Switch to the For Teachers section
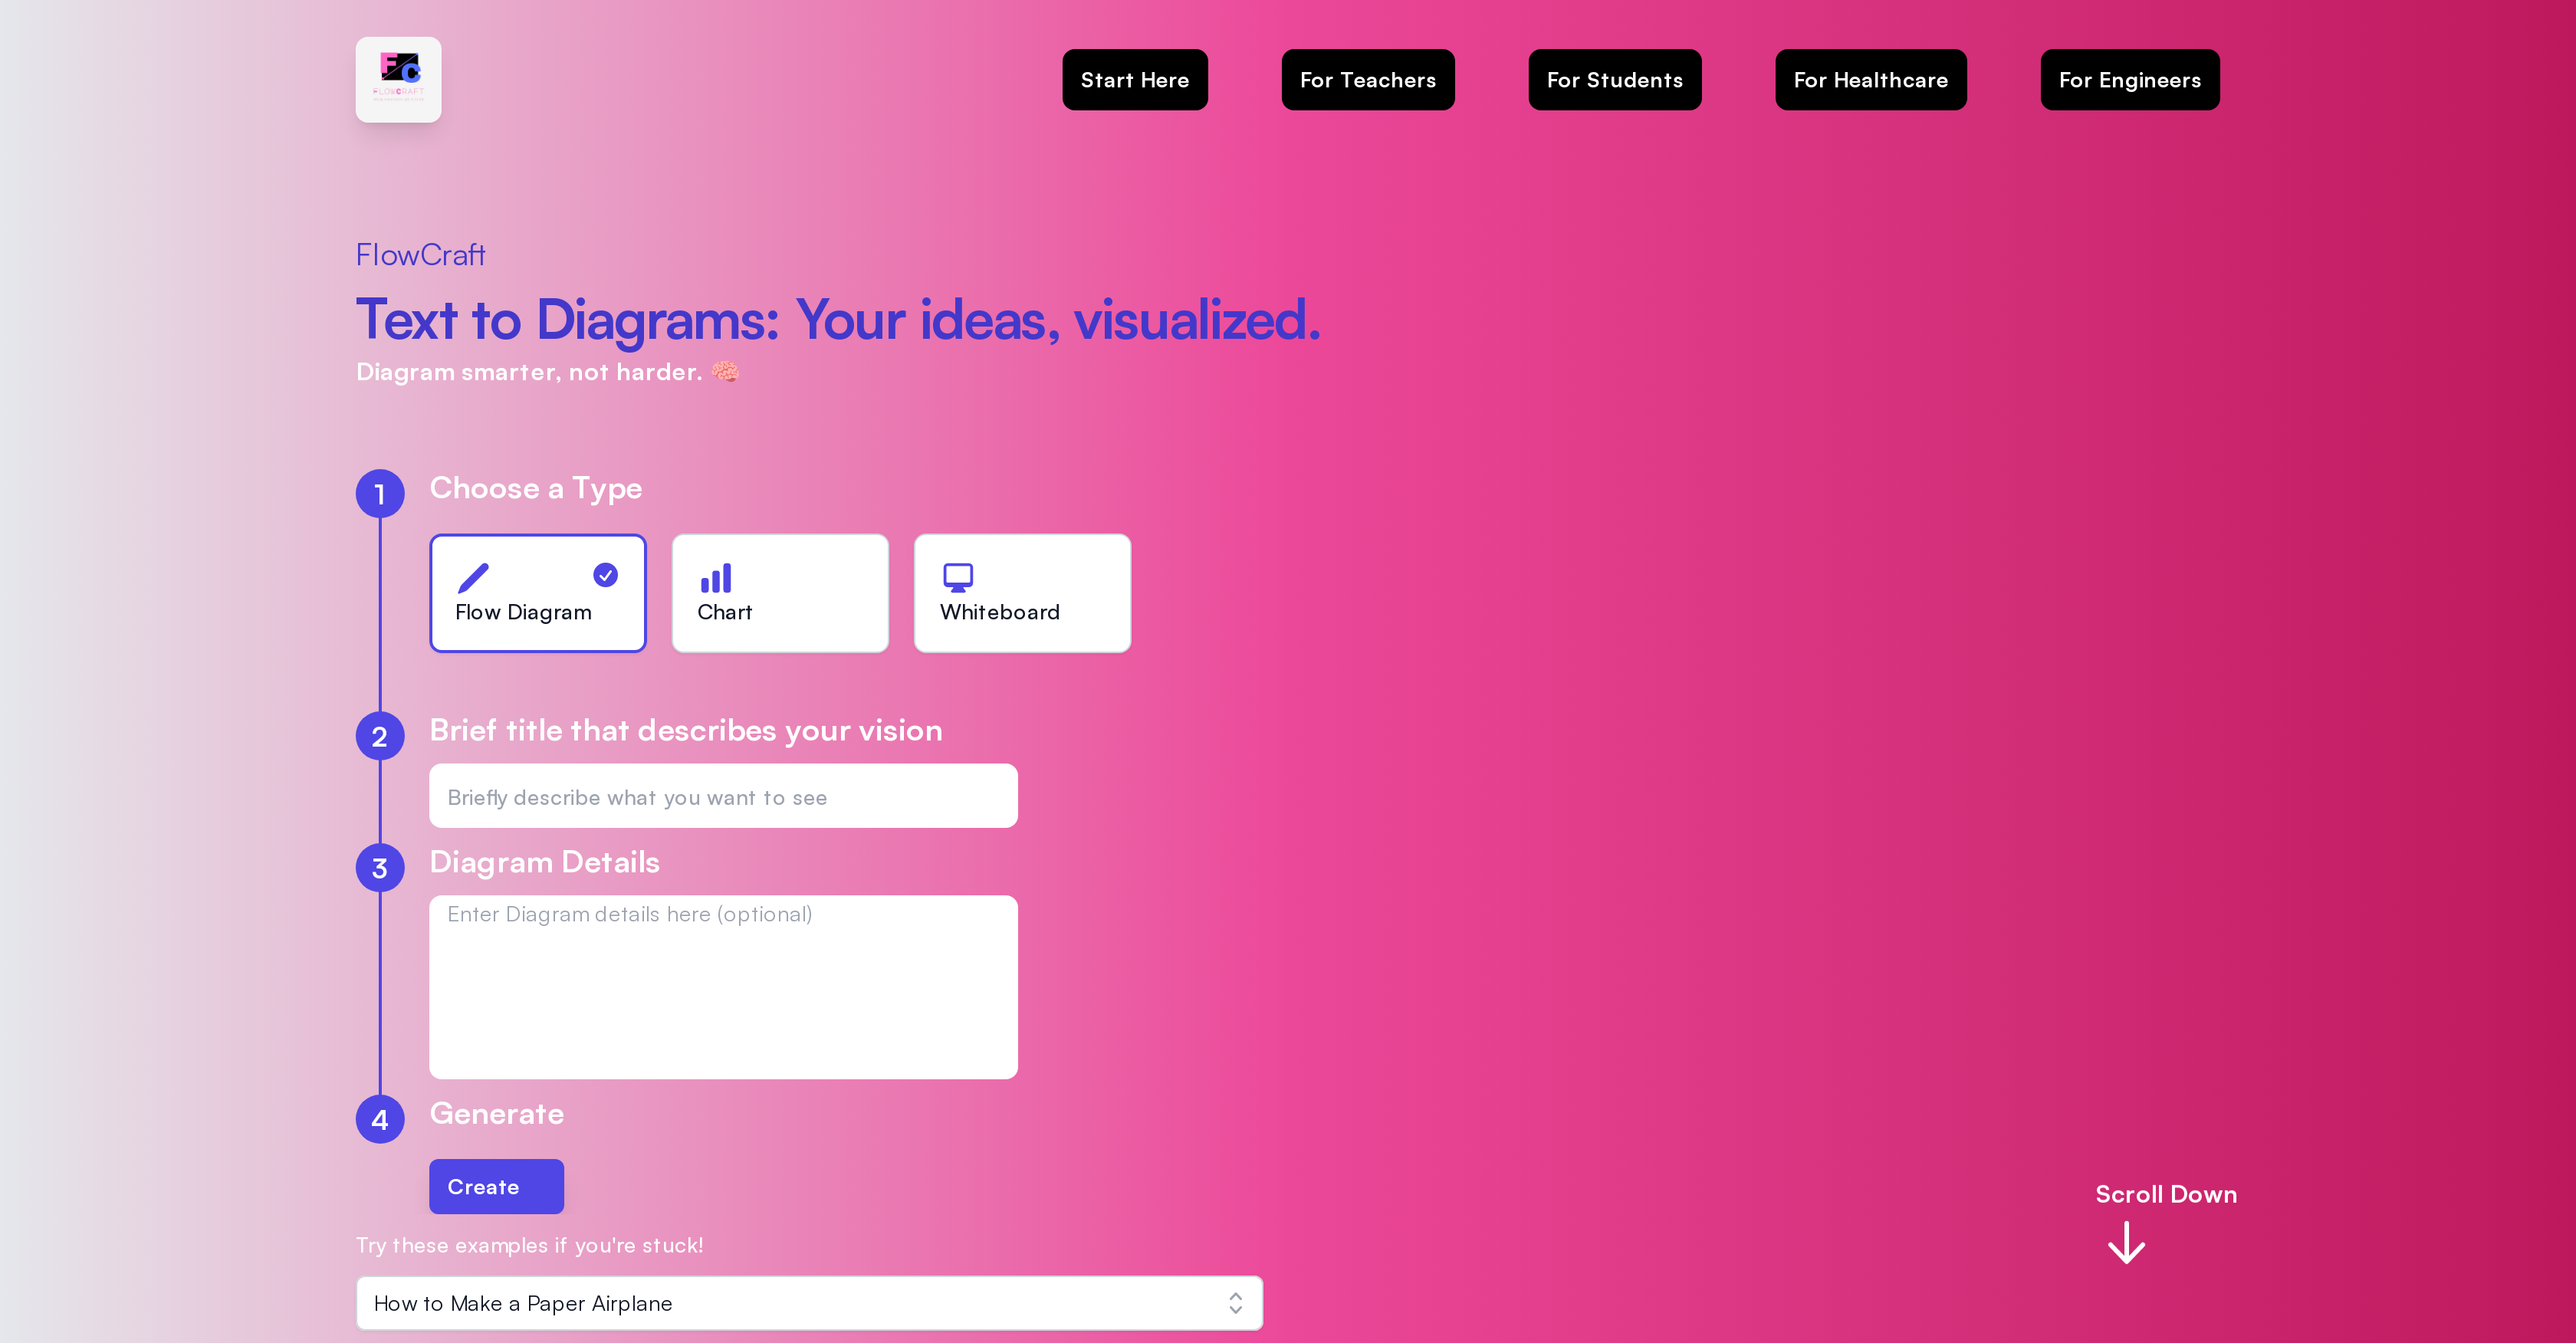 pos(1367,79)
